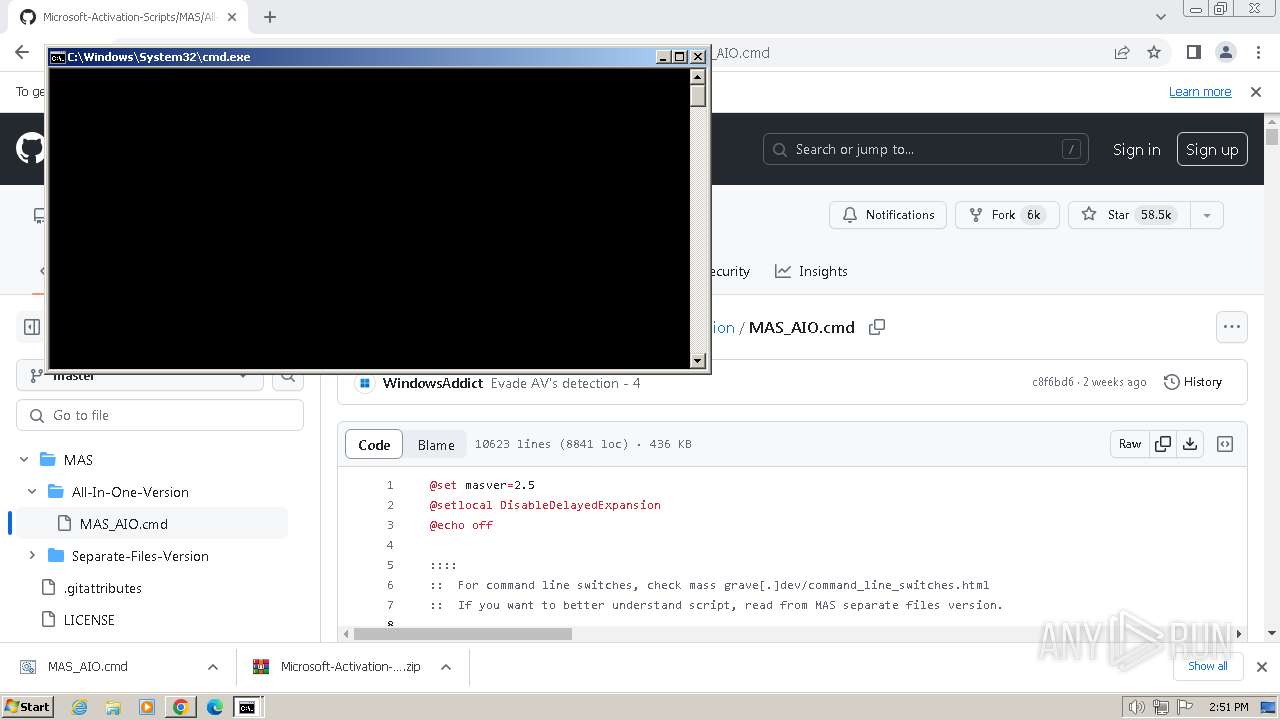The height and width of the screenshot is (720, 1280).
Task: Bookmark this page with the star icon
Action: [1154, 53]
